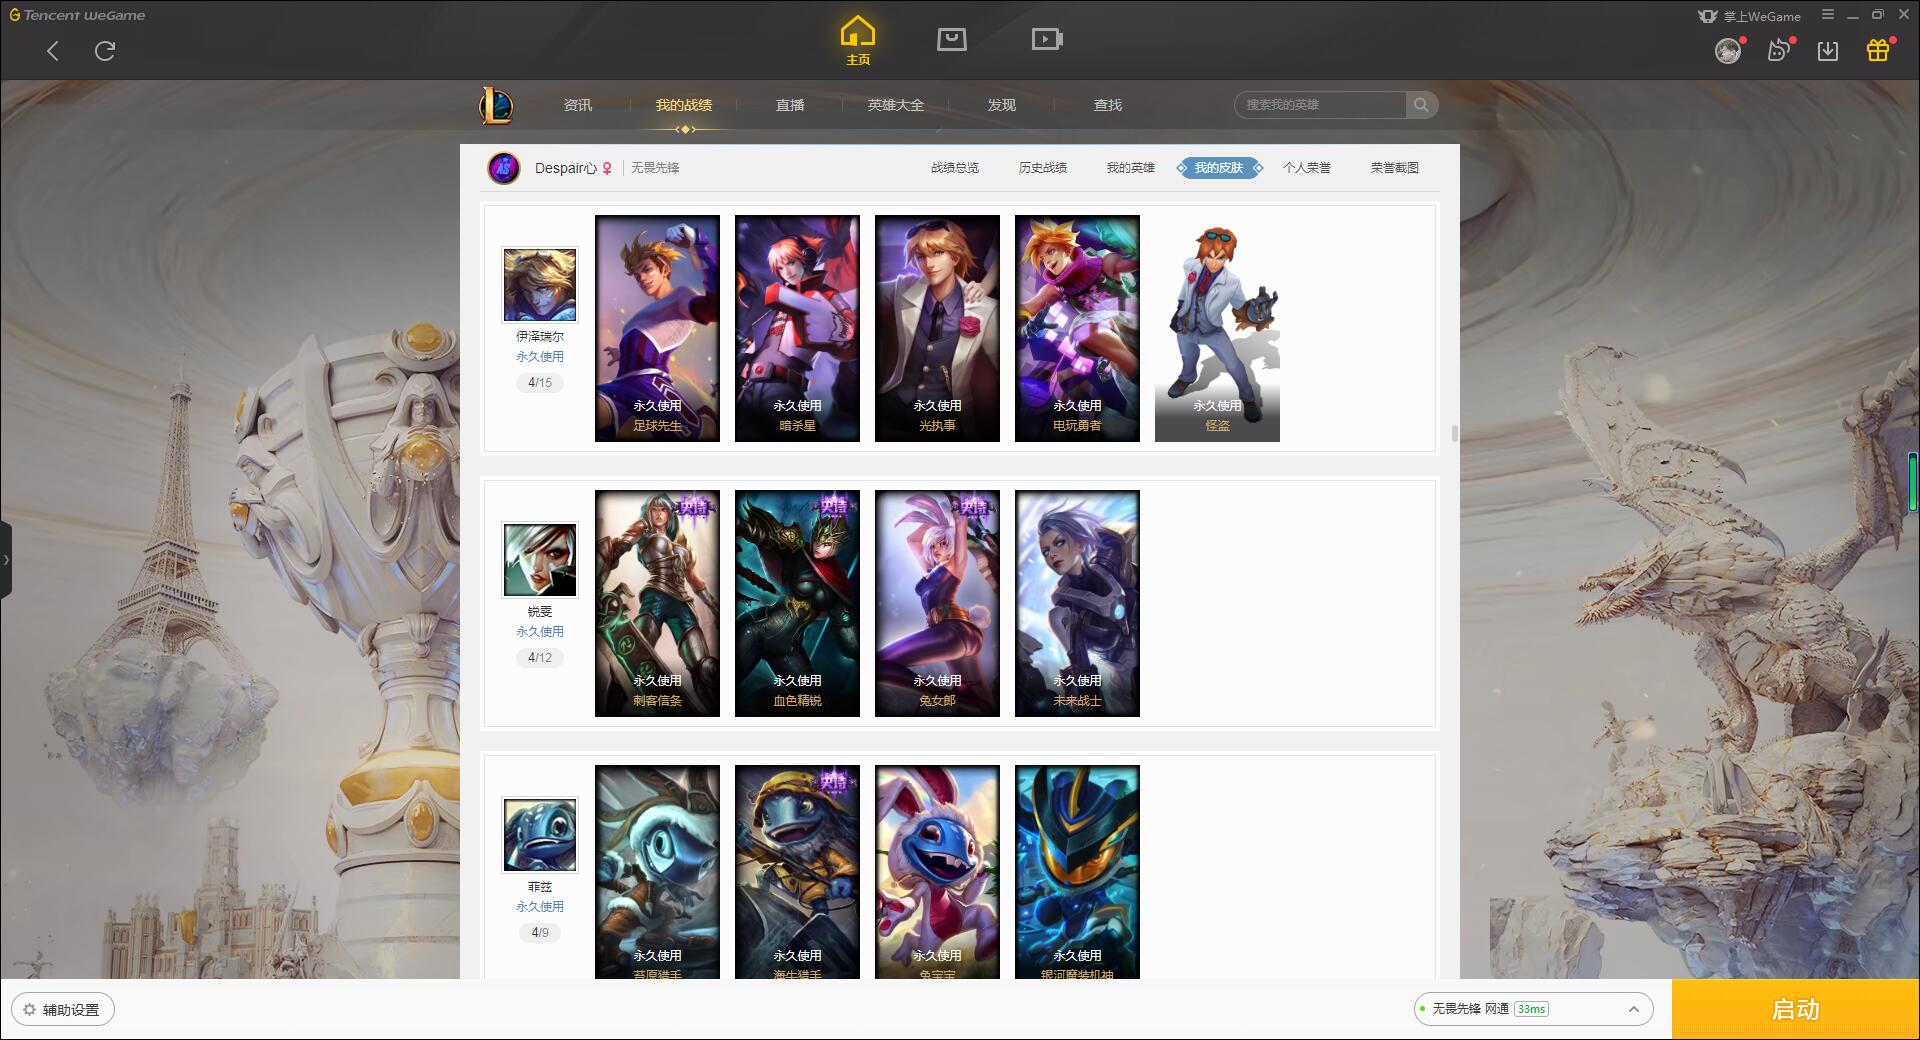The width and height of the screenshot is (1920, 1040).
Task: Open the video/live icon in top bar
Action: point(1047,39)
